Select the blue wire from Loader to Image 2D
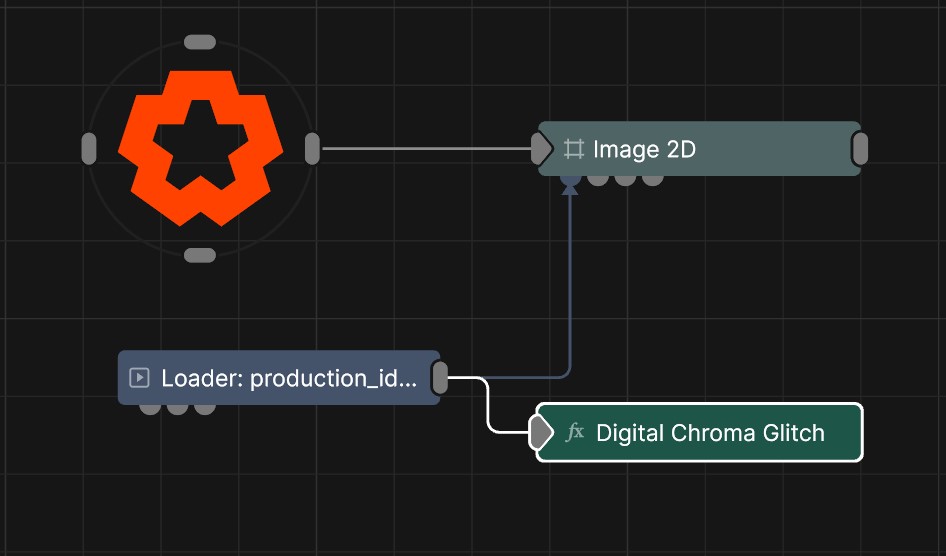The width and height of the screenshot is (946, 556). pos(570,290)
